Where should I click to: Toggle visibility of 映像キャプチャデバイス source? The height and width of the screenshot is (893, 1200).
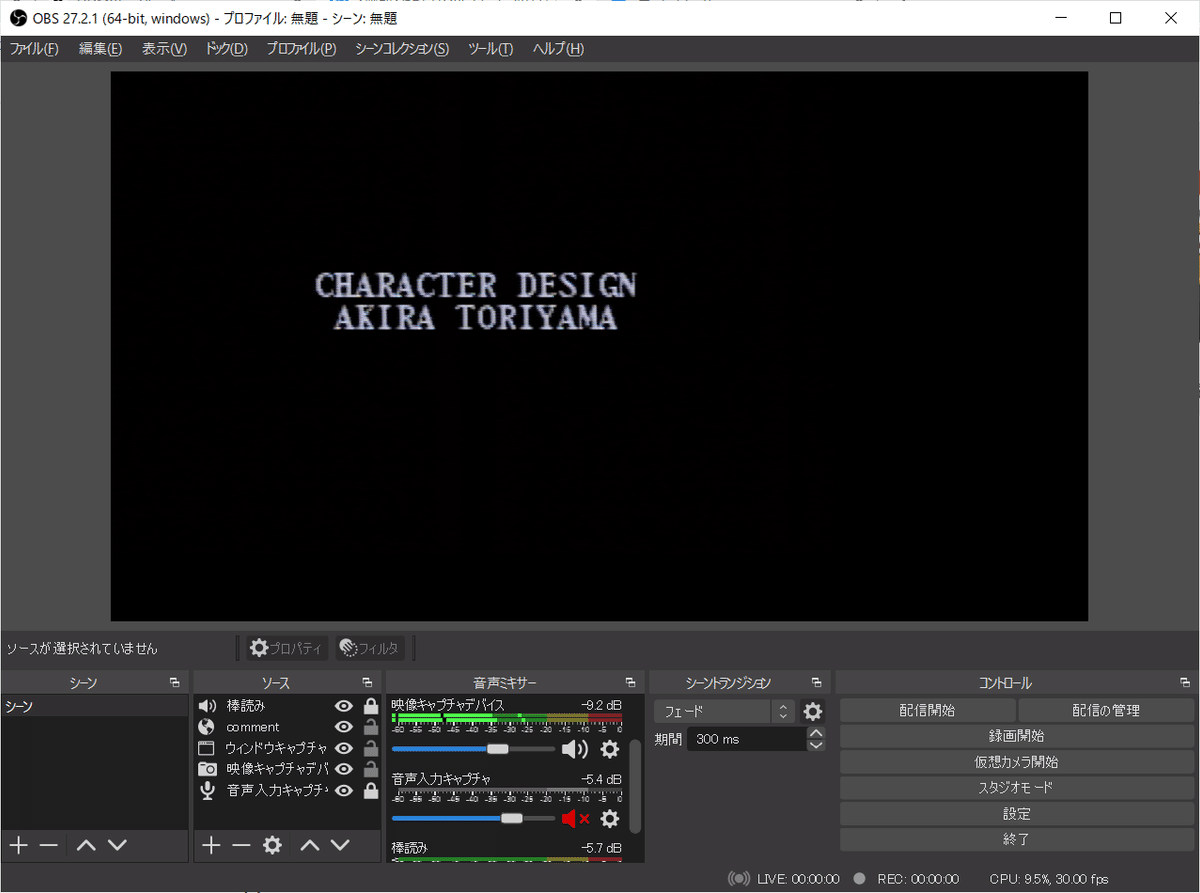[344, 769]
